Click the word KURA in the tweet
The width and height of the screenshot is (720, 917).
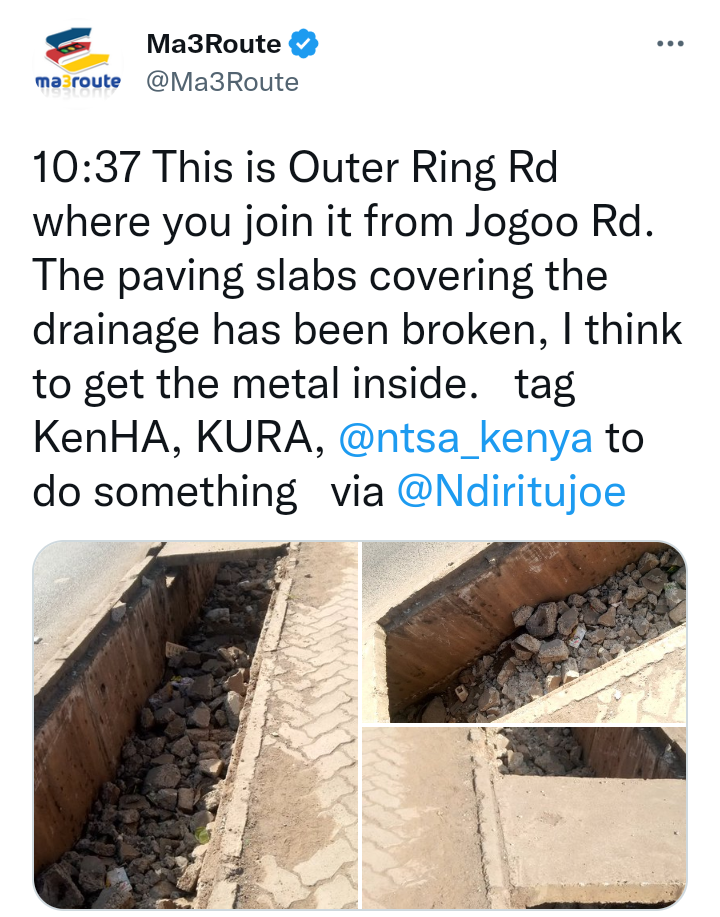point(260,437)
